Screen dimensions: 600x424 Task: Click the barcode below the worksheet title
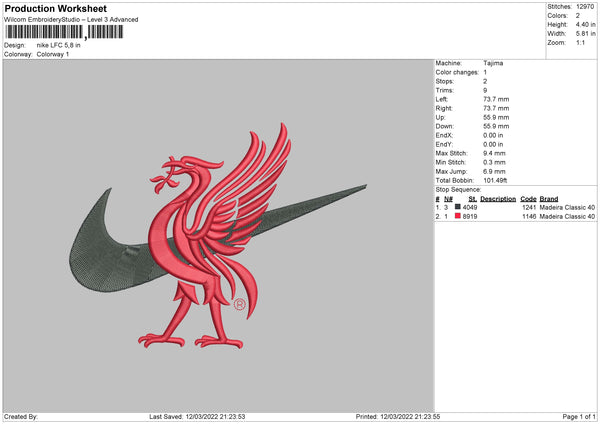64,32
